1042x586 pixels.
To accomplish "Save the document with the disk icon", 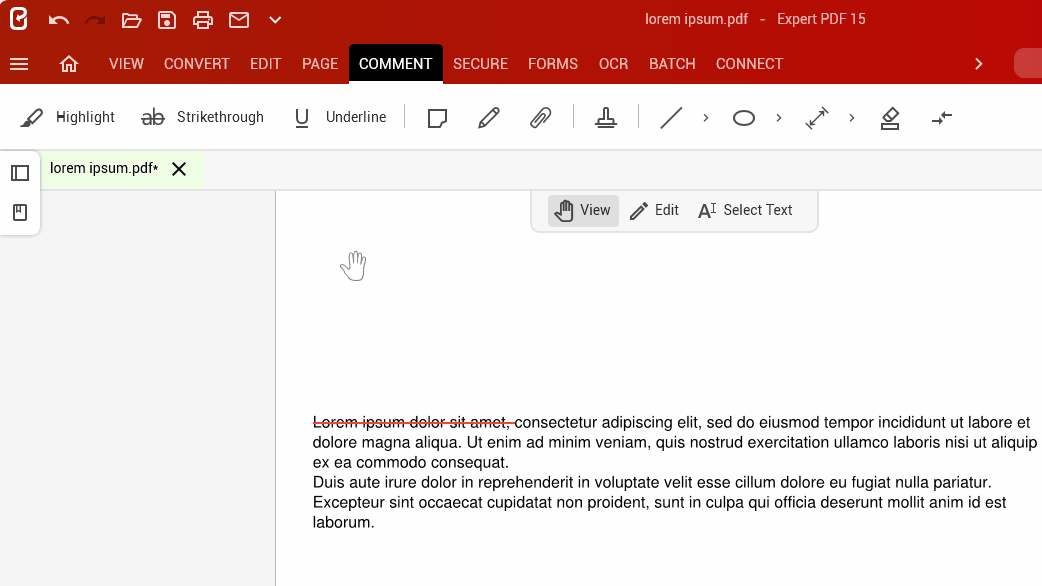I will 167,20.
